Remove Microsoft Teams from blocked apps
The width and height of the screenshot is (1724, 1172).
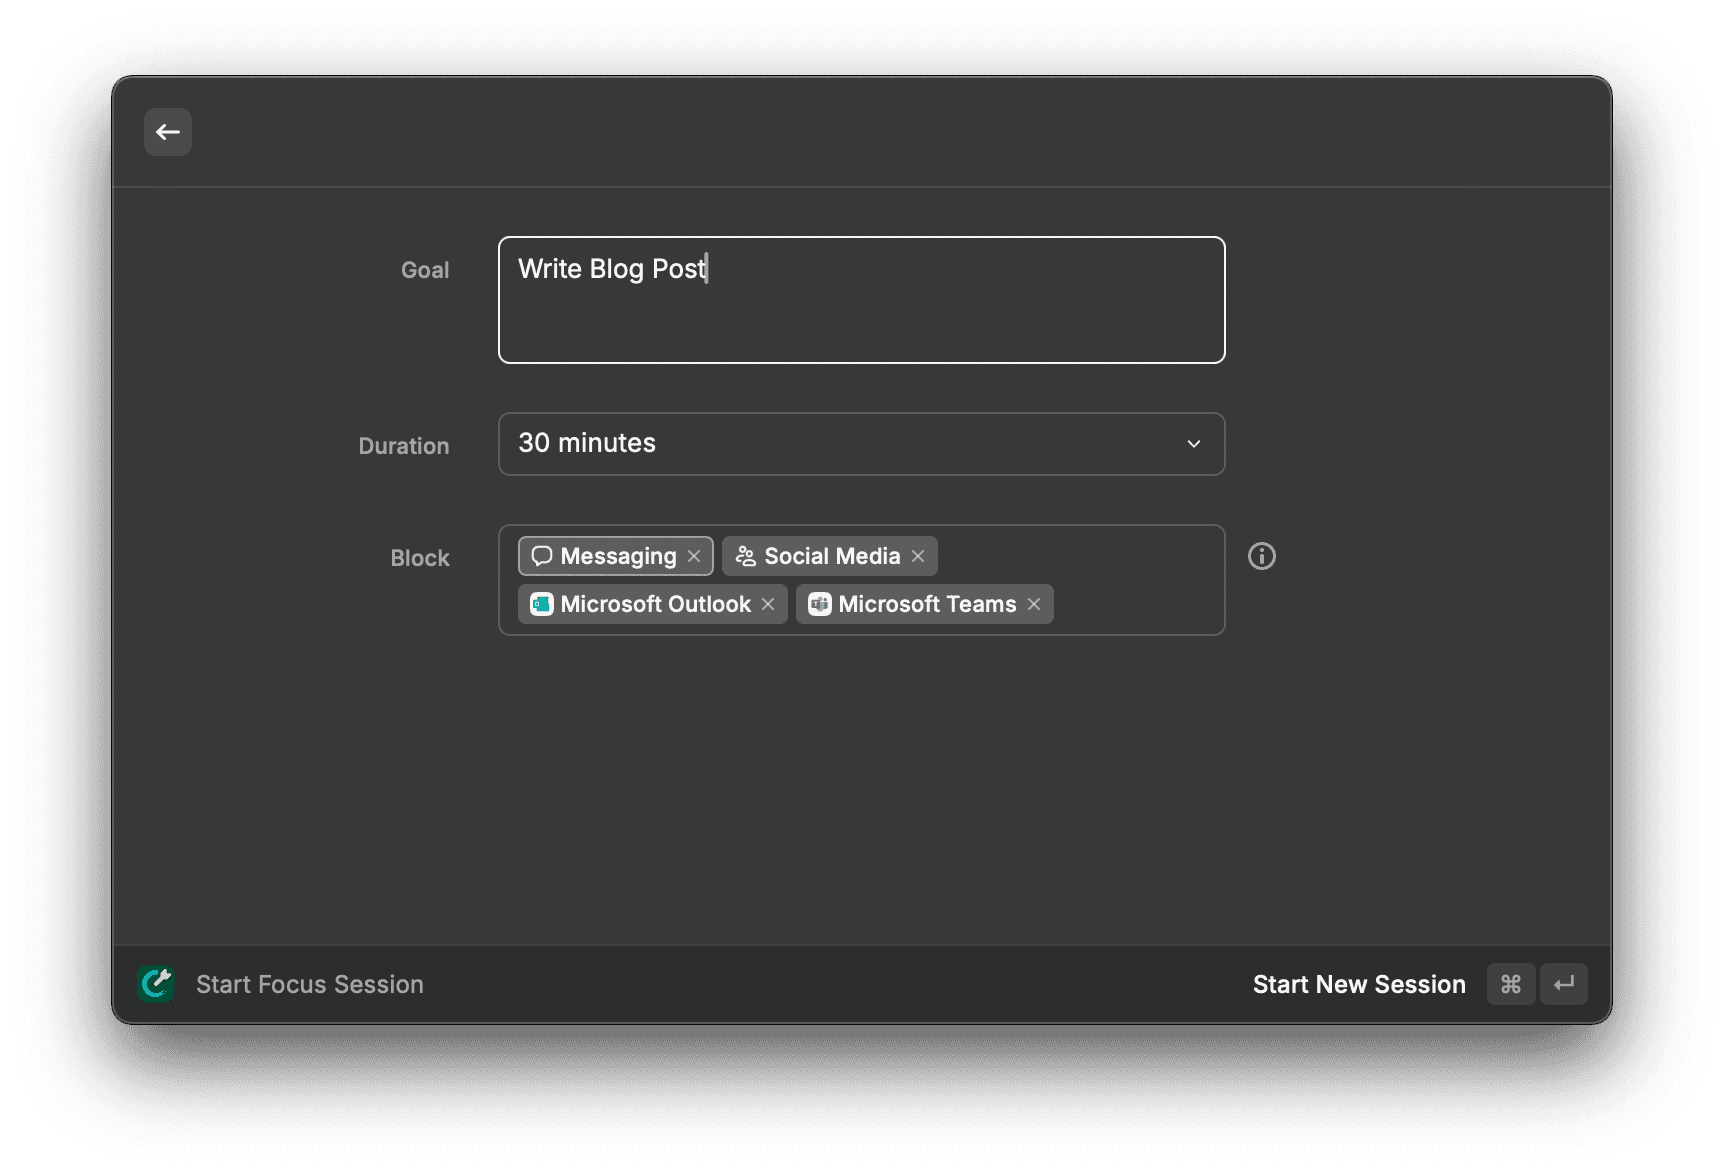(1034, 604)
